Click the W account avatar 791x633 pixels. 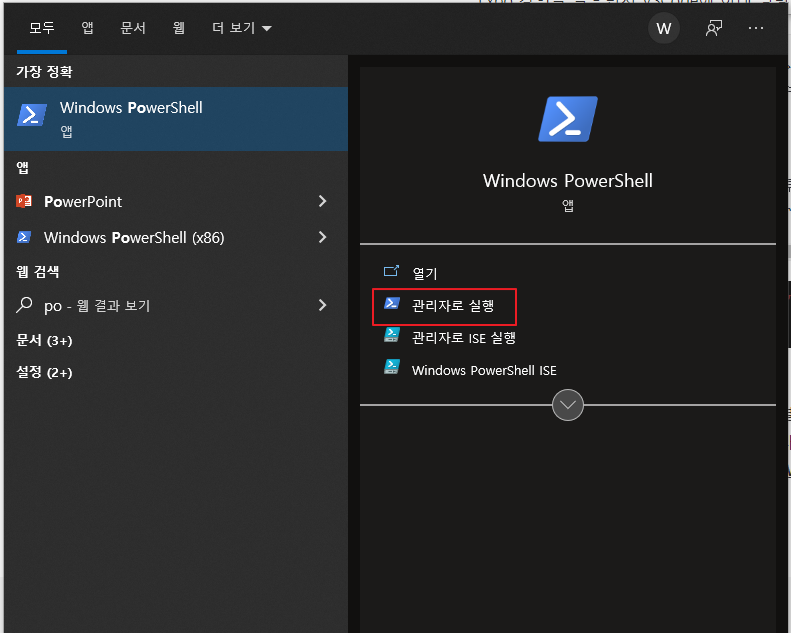(663, 28)
